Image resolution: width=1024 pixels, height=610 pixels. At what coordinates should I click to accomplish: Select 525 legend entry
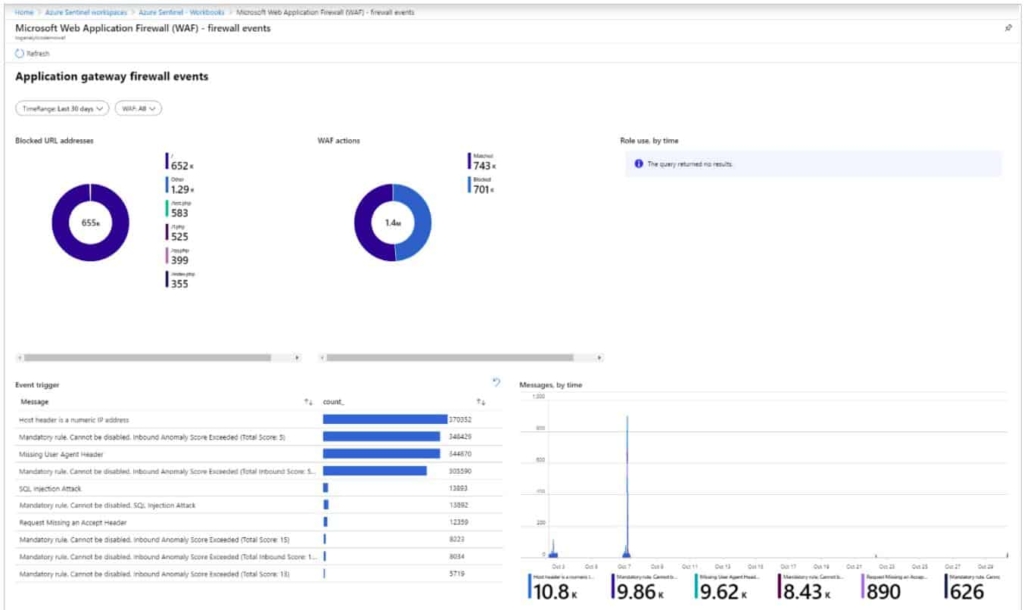(178, 233)
